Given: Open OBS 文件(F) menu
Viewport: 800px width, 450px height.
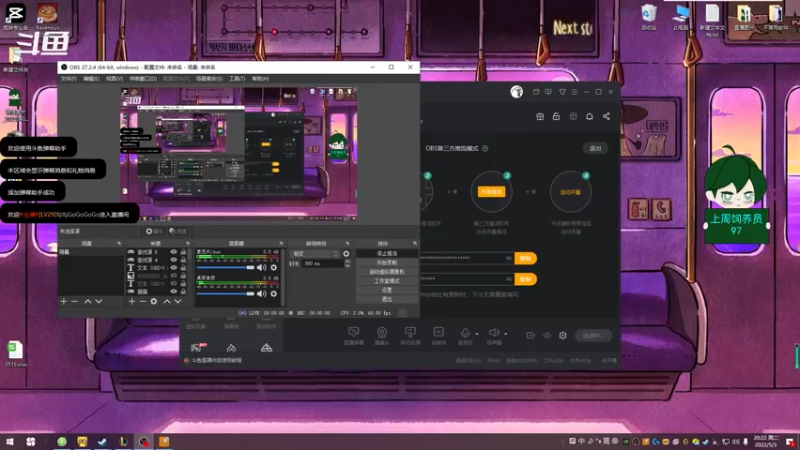Looking at the screenshot, I should 68,79.
